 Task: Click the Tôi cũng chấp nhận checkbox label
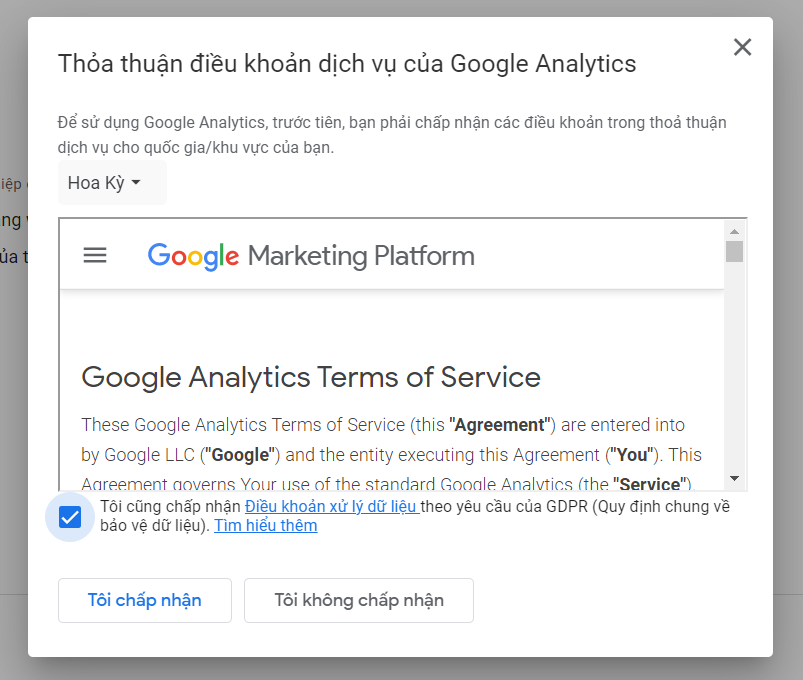[170, 506]
